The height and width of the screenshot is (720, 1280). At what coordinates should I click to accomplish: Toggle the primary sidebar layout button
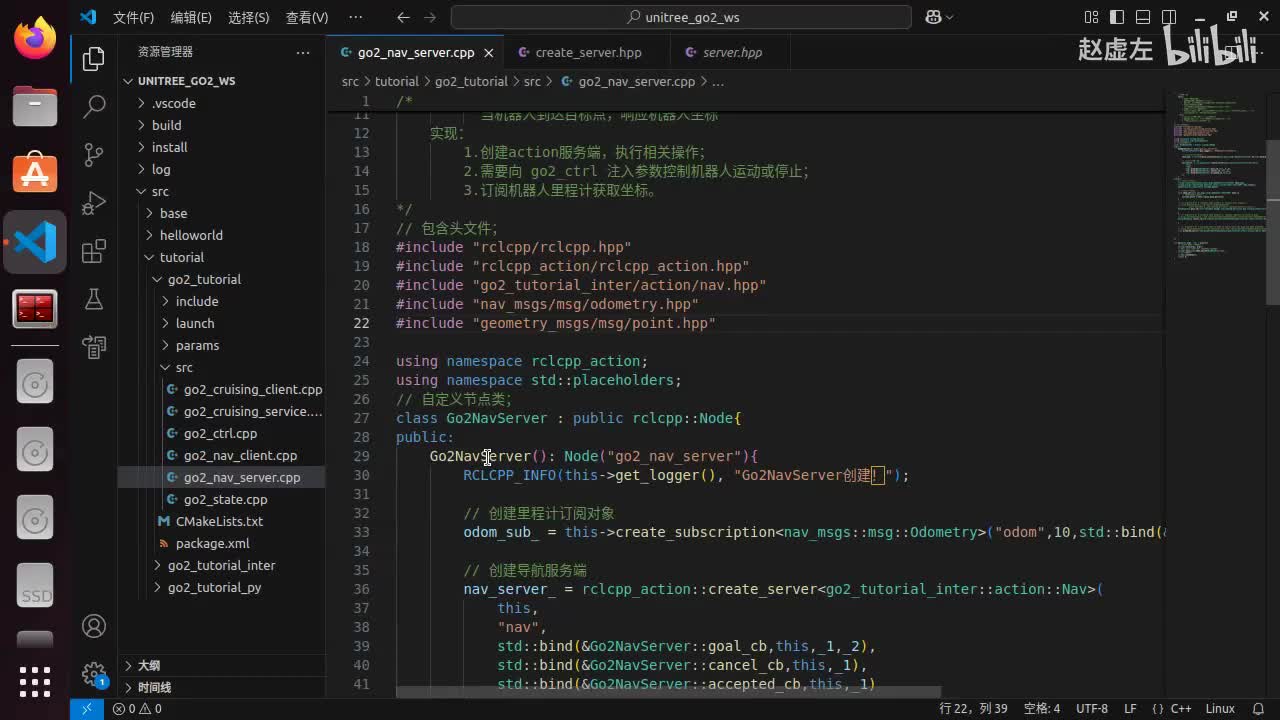point(1117,17)
